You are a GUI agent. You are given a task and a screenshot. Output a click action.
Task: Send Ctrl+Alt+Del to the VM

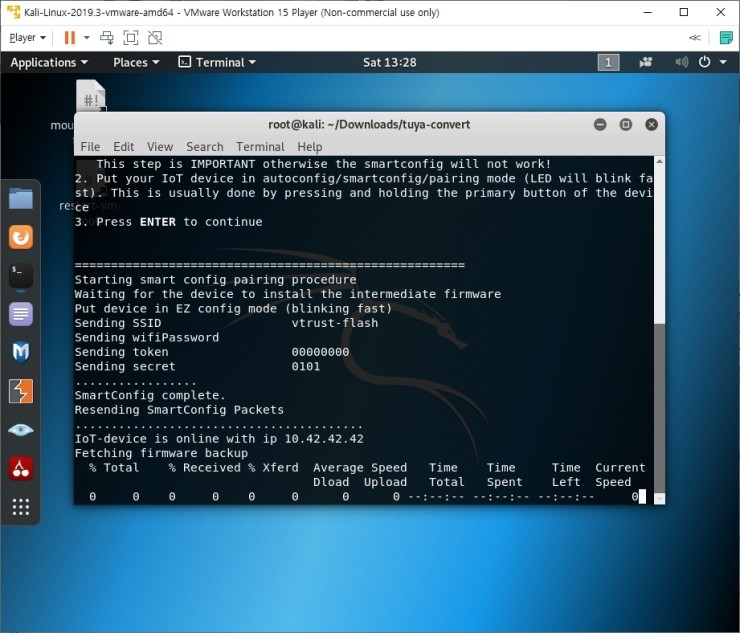coord(107,38)
